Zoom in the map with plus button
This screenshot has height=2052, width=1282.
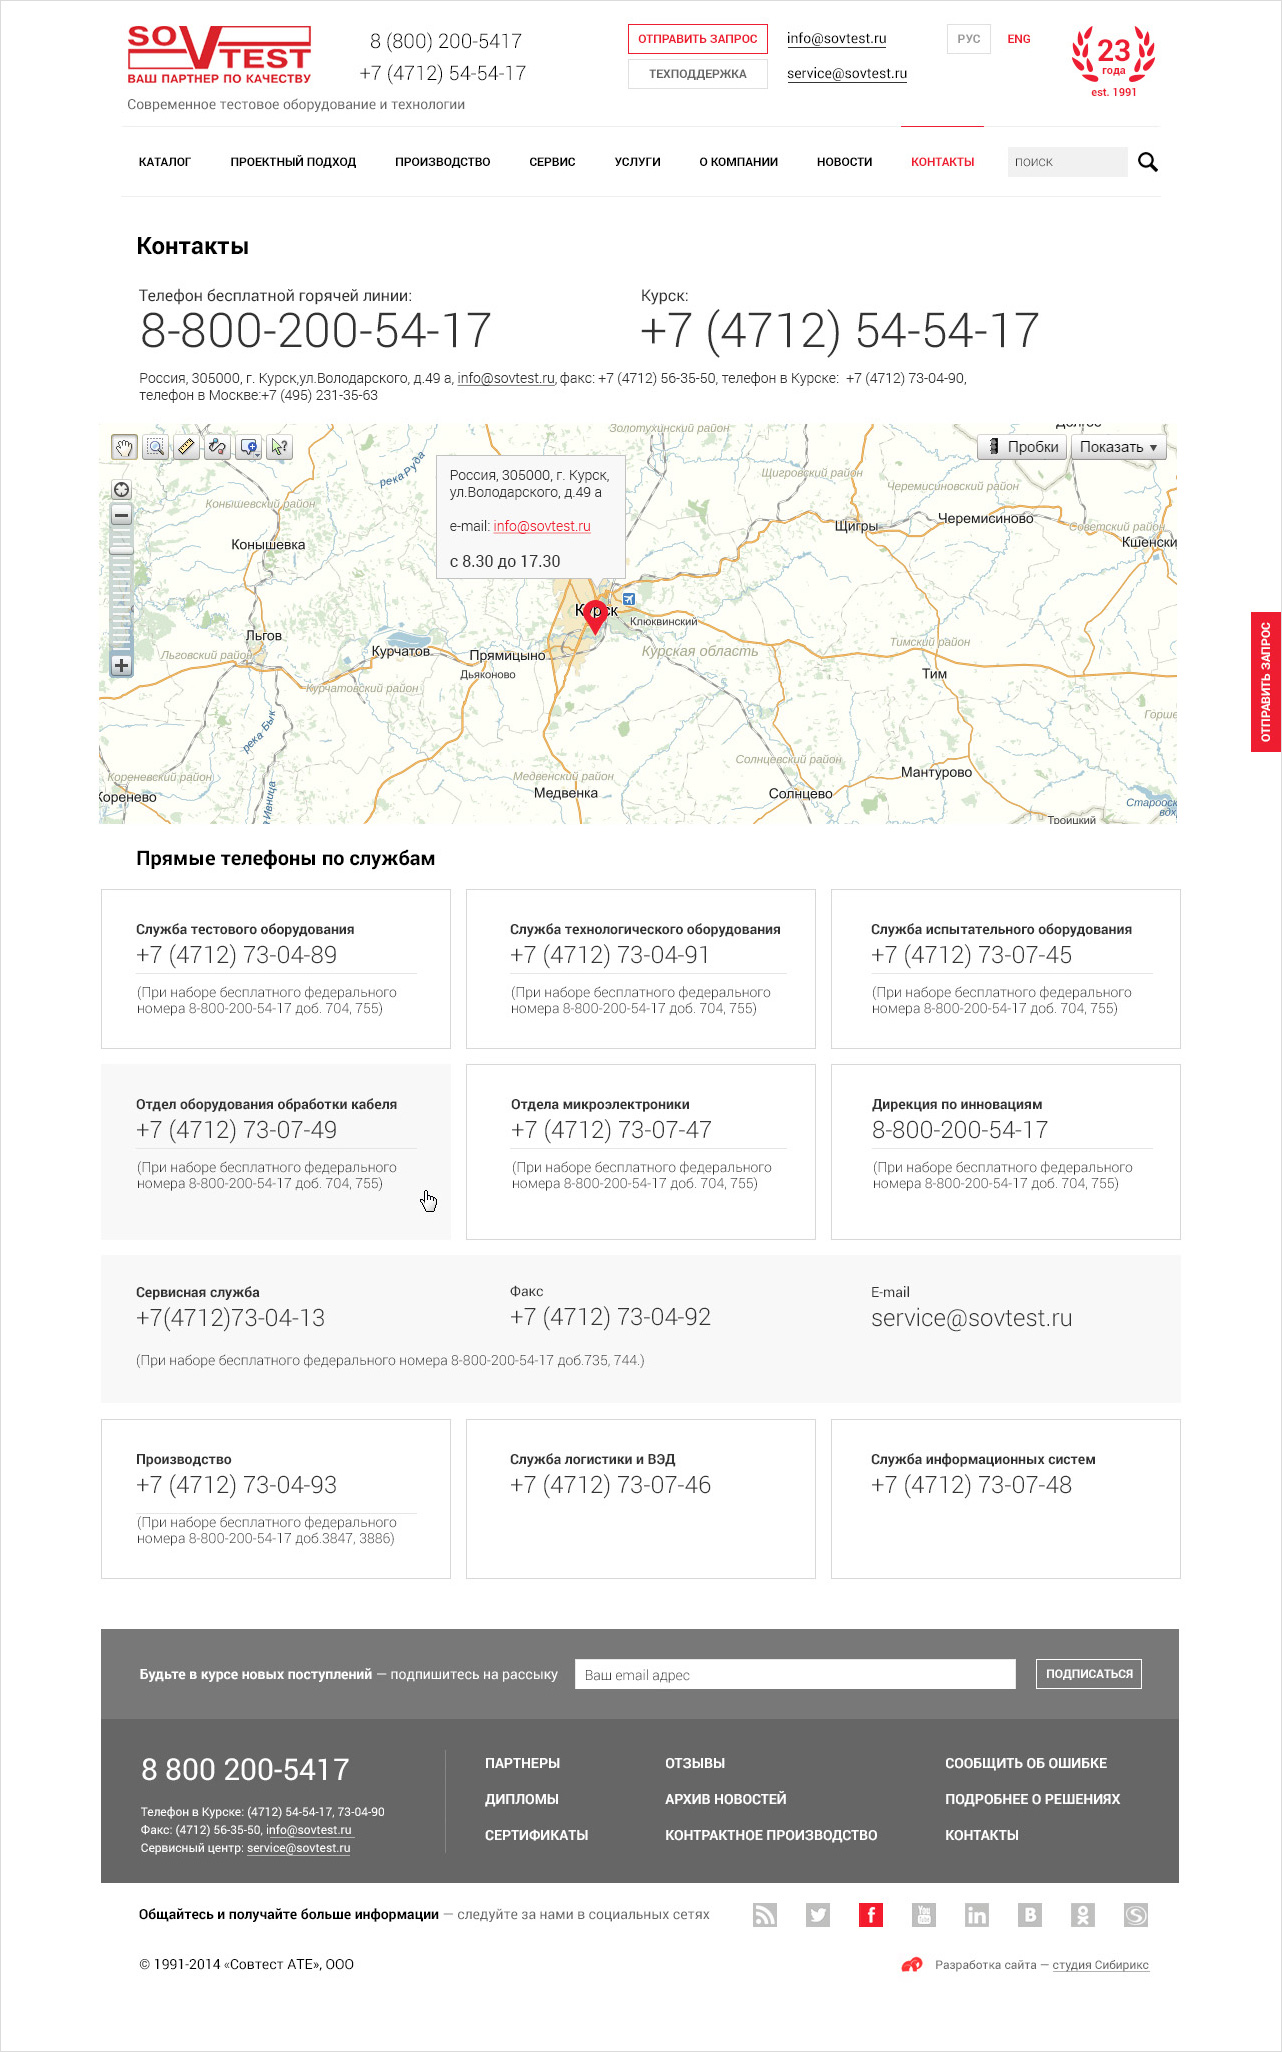121,665
